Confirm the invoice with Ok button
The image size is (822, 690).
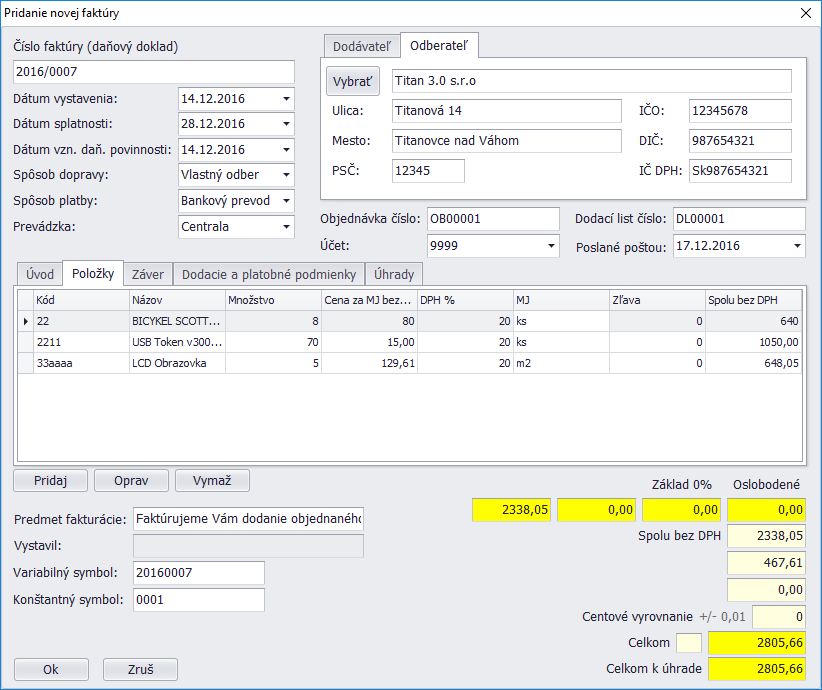(51, 670)
